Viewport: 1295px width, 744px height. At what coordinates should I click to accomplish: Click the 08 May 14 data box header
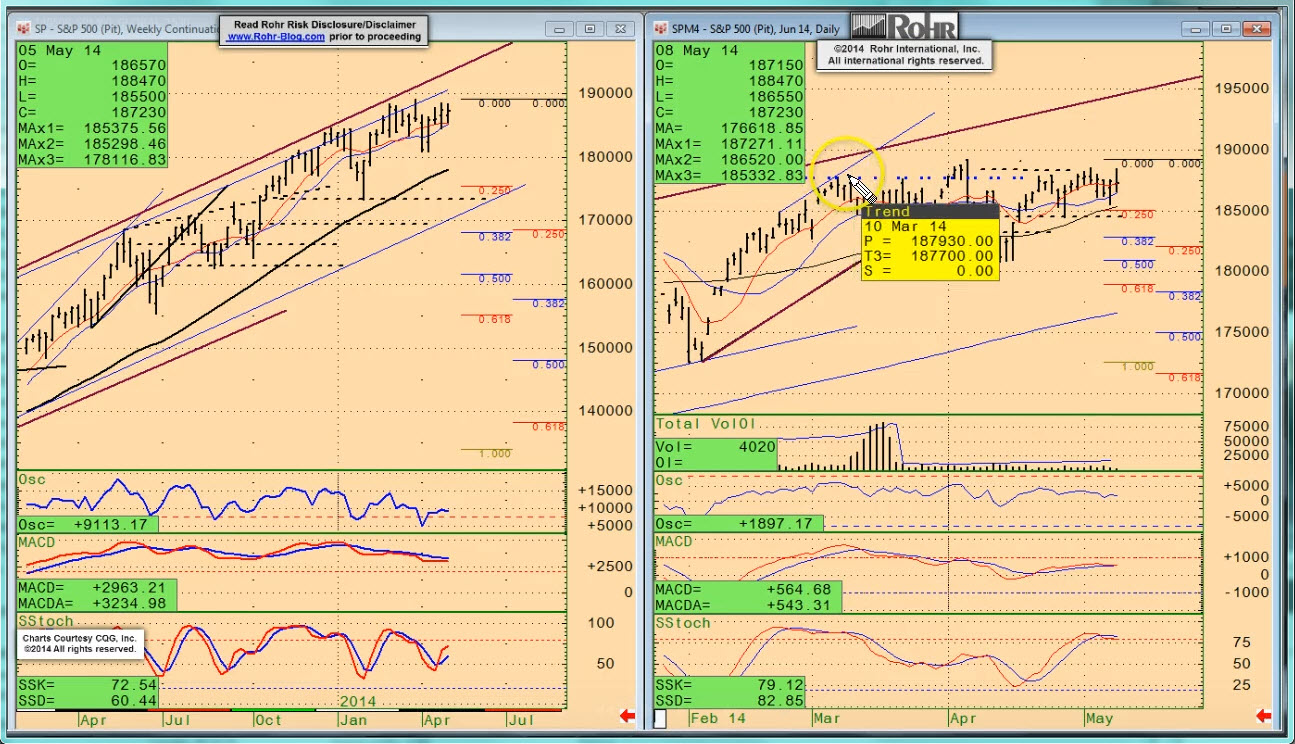point(697,50)
